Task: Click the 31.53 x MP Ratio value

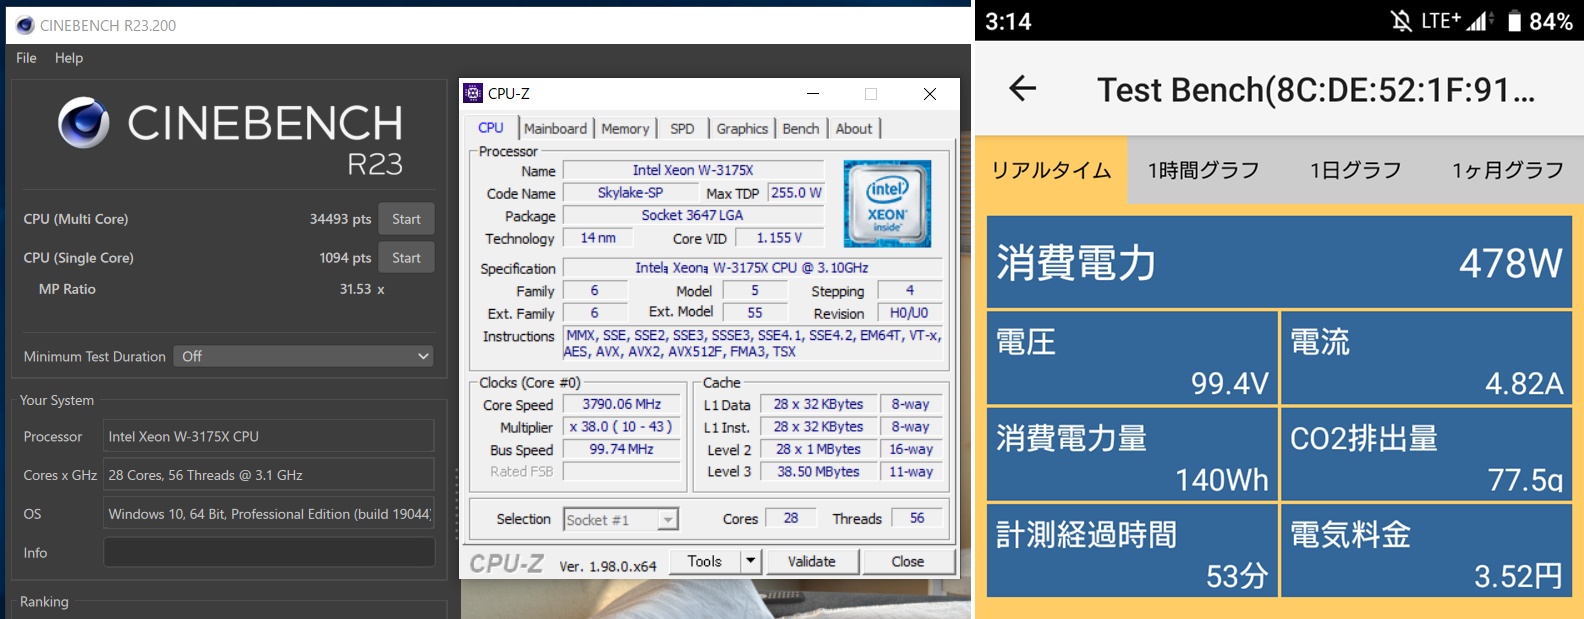Action: pyautogui.click(x=362, y=289)
